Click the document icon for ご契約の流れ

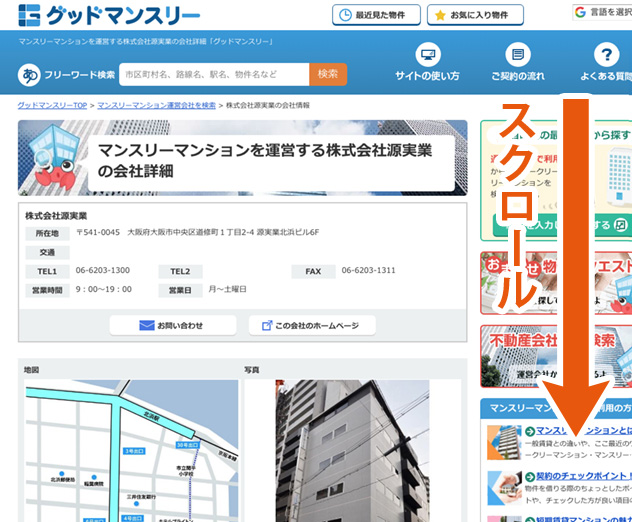(517, 55)
